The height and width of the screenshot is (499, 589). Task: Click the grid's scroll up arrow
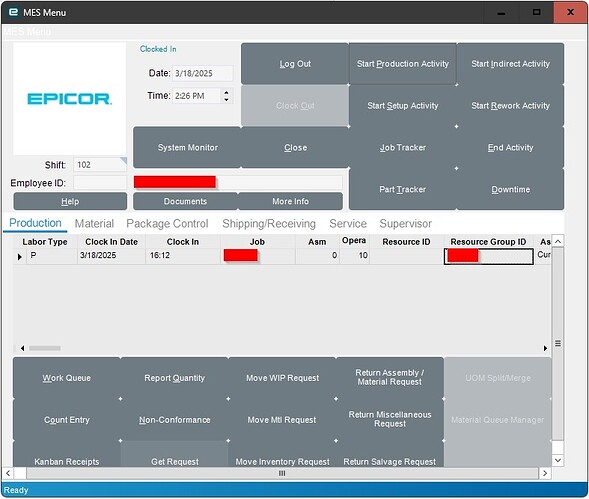(x=558, y=241)
